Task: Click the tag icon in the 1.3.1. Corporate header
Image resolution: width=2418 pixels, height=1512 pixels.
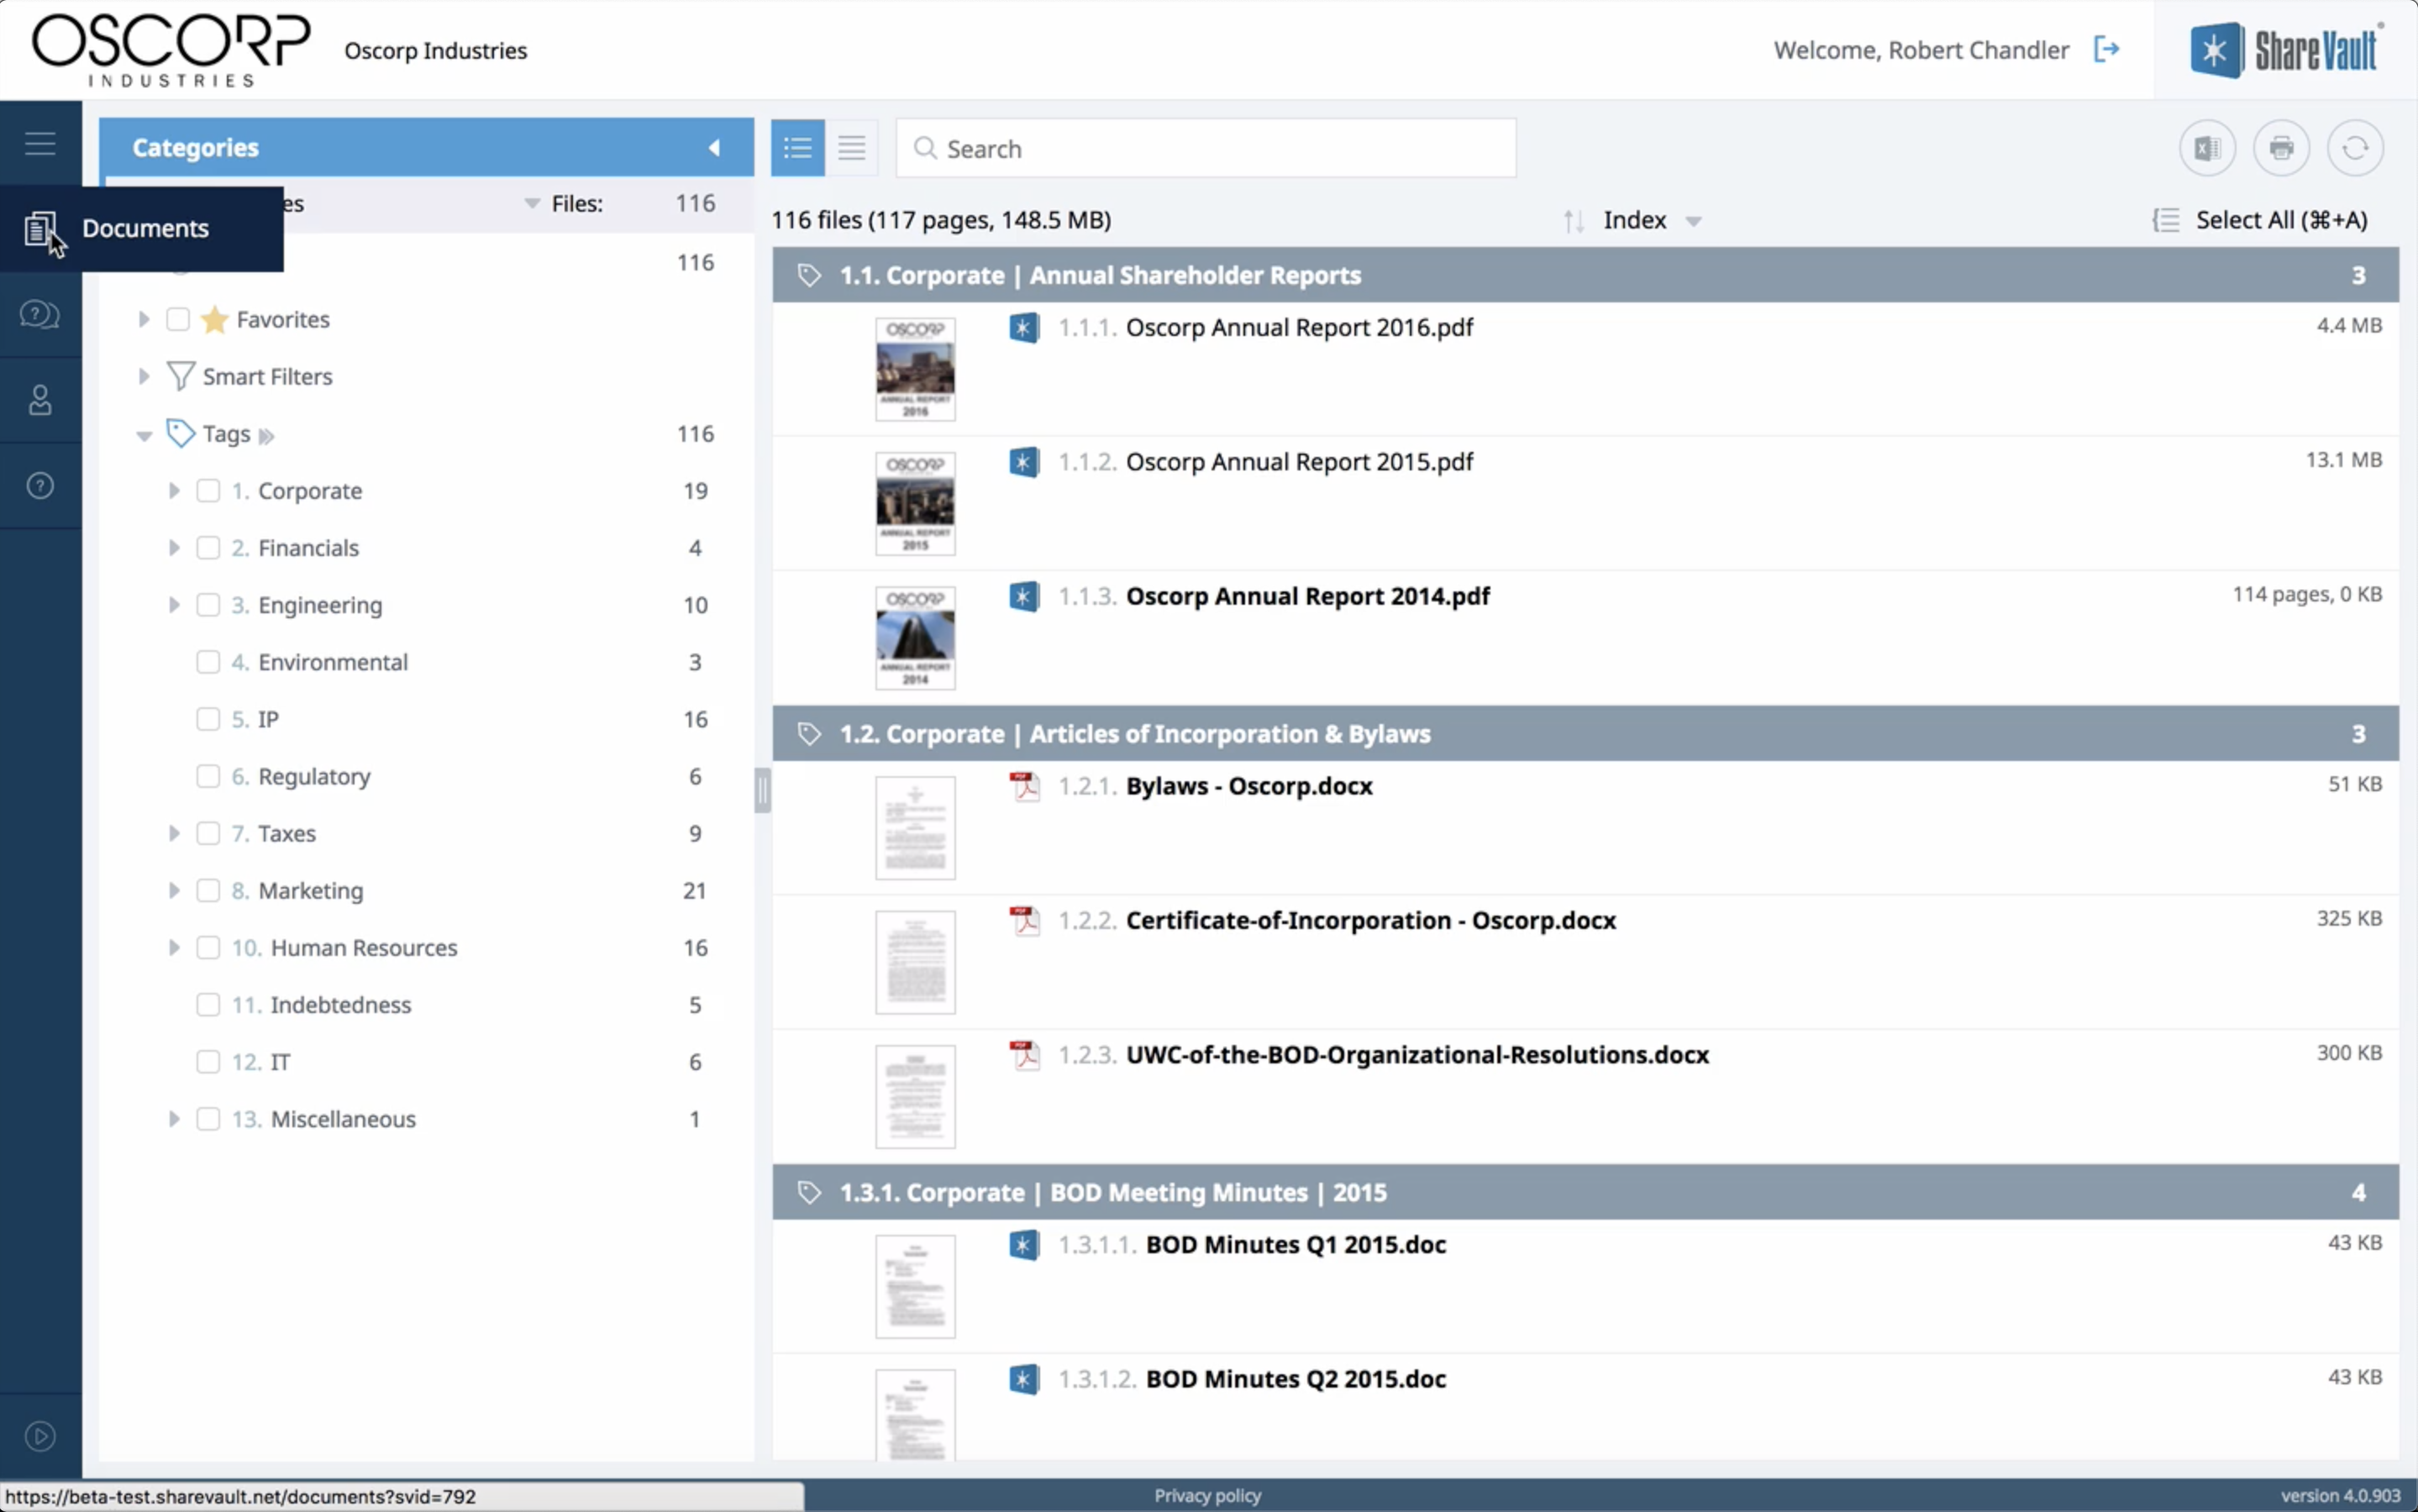Action: pyautogui.click(x=809, y=1192)
